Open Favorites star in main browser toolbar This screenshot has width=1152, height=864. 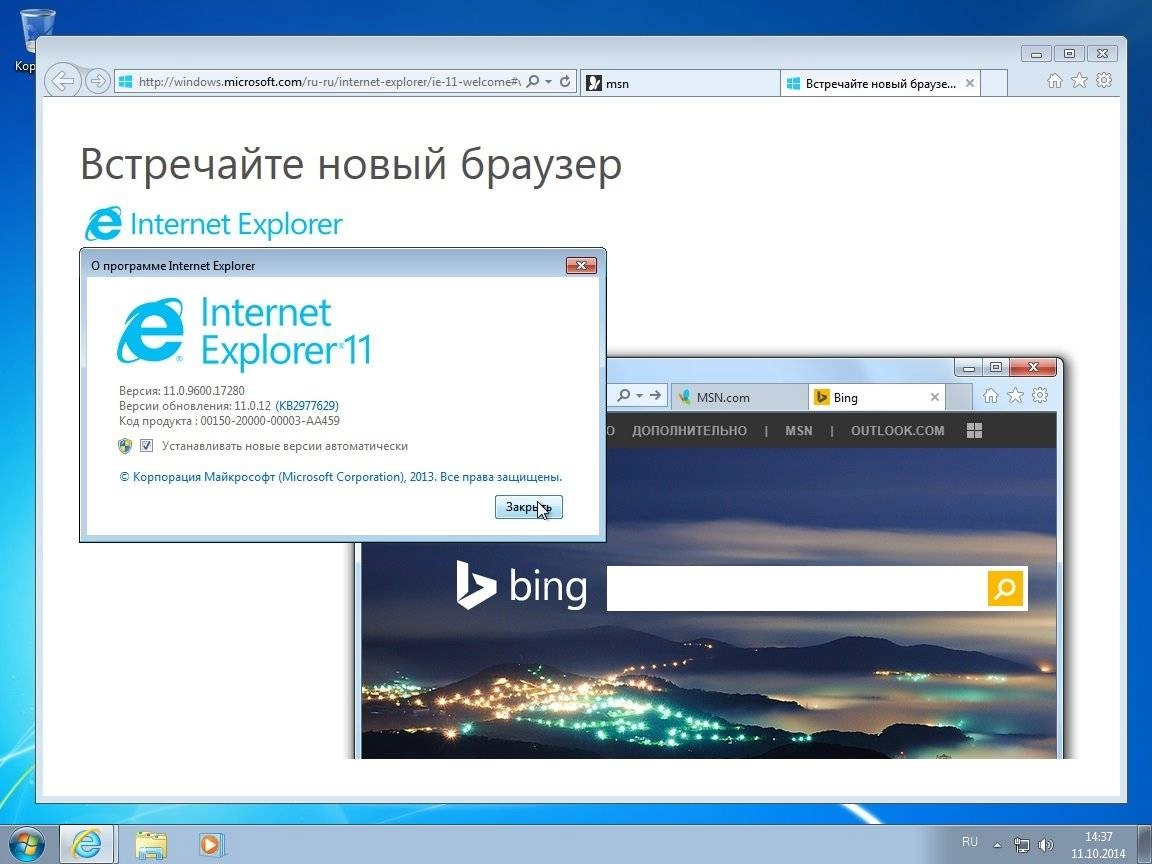(1079, 81)
